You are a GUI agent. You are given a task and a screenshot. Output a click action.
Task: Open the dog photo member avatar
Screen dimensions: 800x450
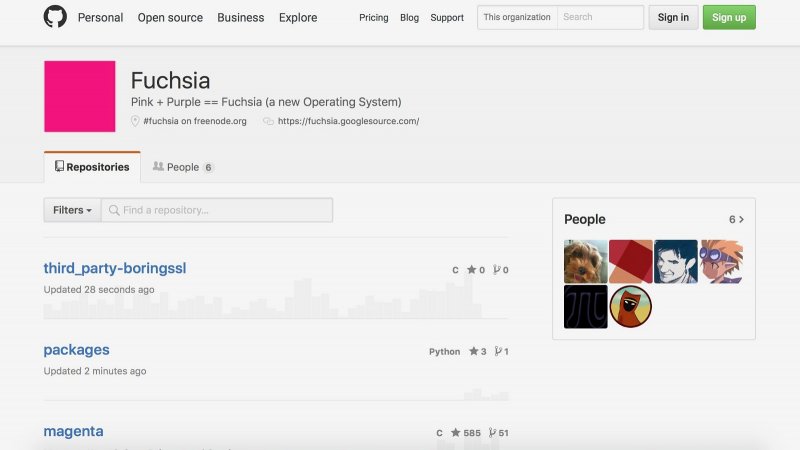tap(585, 261)
